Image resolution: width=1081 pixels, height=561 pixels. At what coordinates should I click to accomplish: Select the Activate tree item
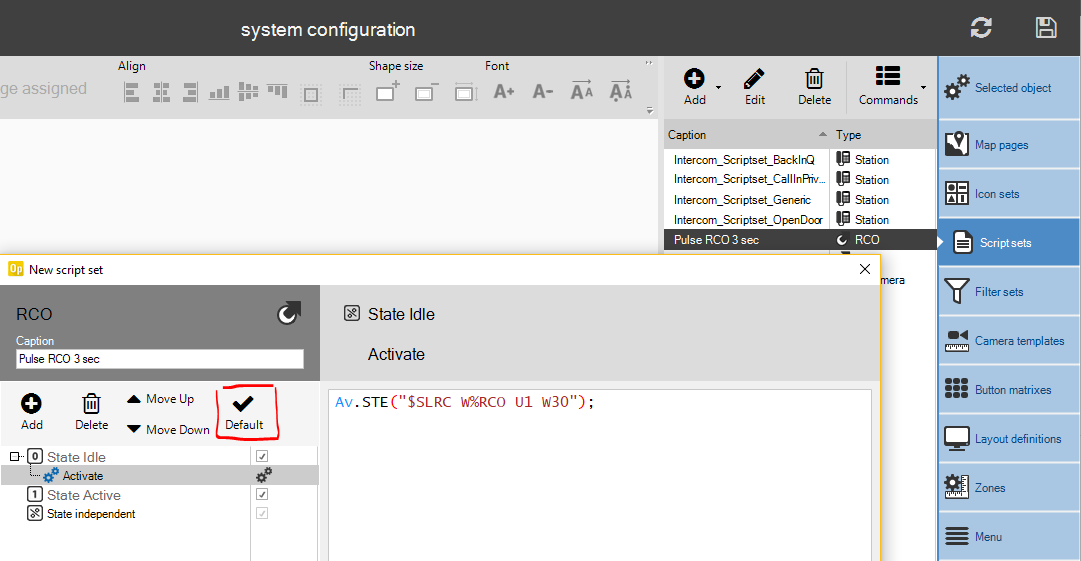[x=83, y=476]
